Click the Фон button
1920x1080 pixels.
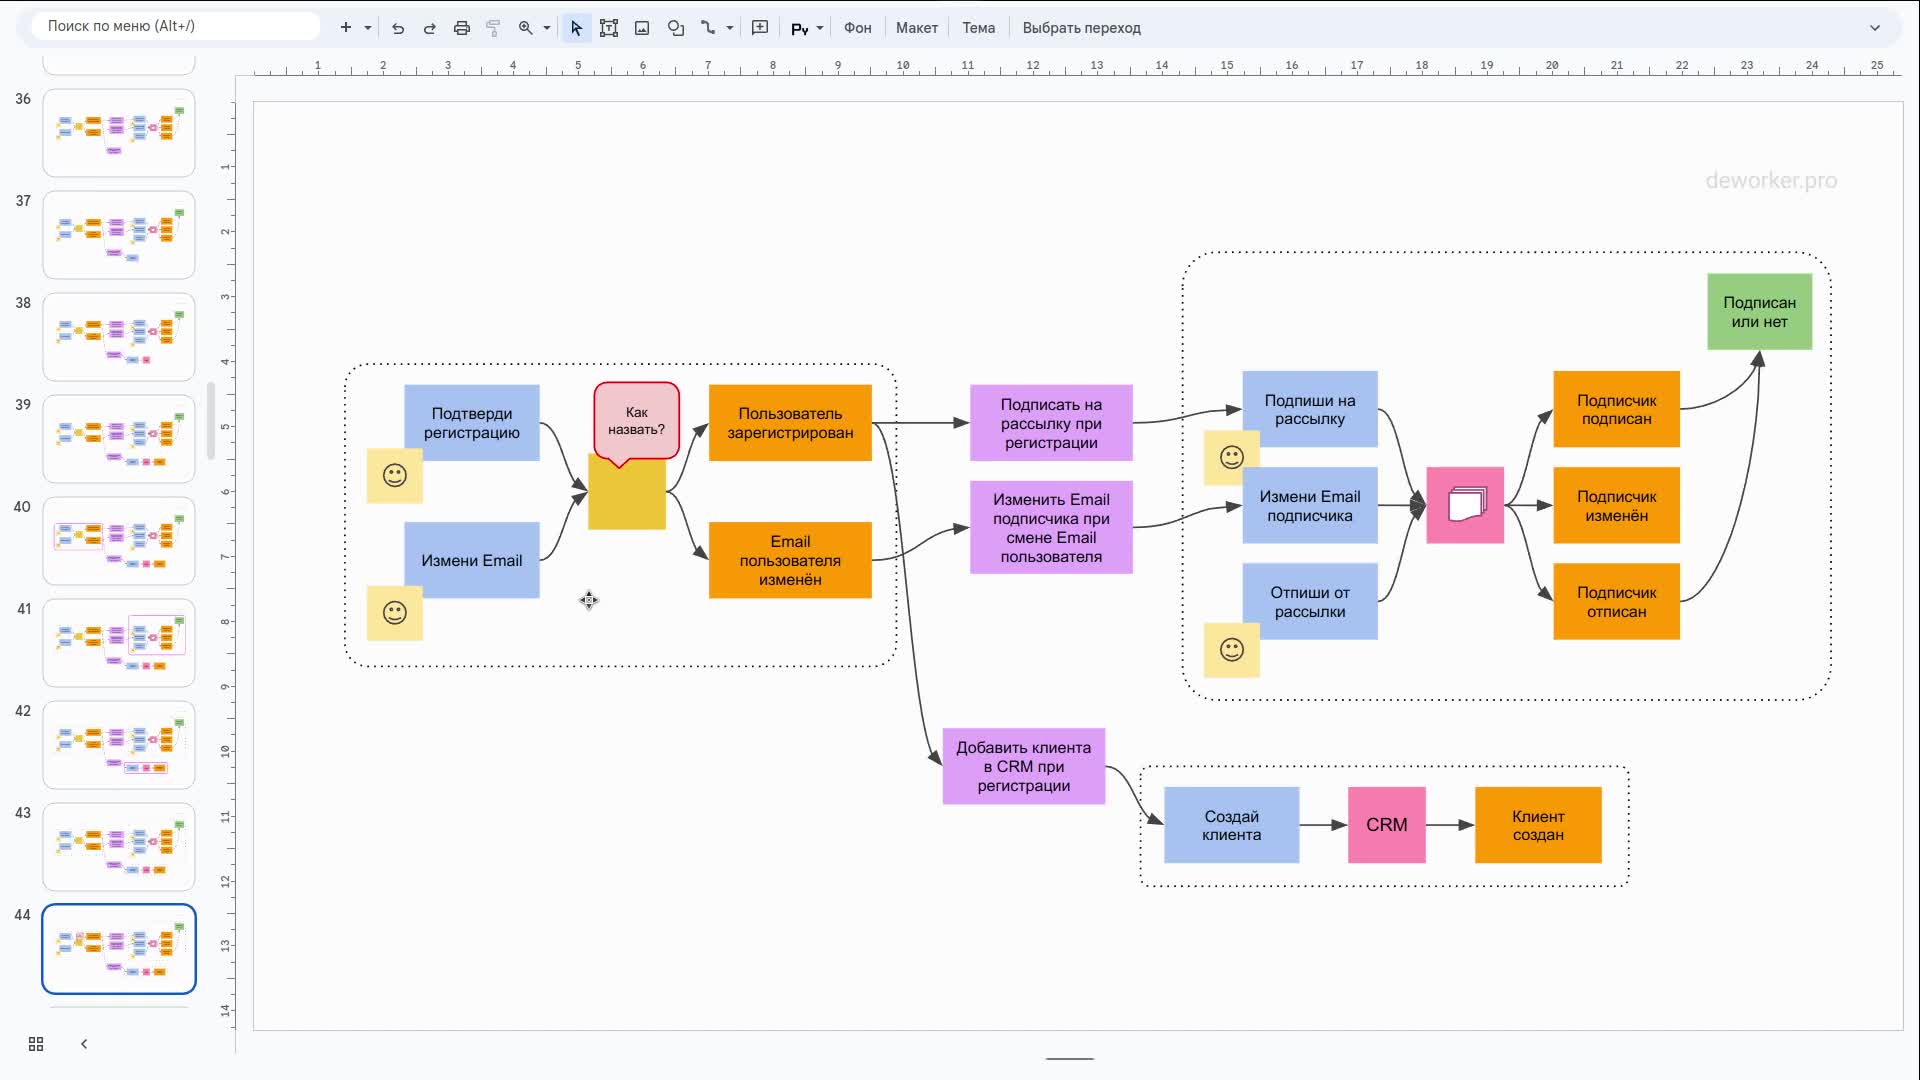[x=857, y=28]
